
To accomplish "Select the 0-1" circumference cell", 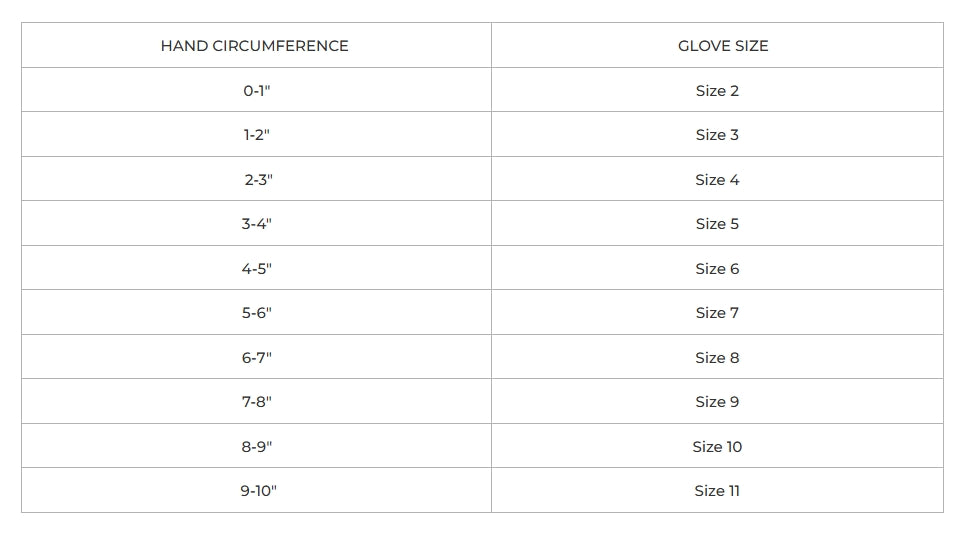I will click(x=257, y=91).
